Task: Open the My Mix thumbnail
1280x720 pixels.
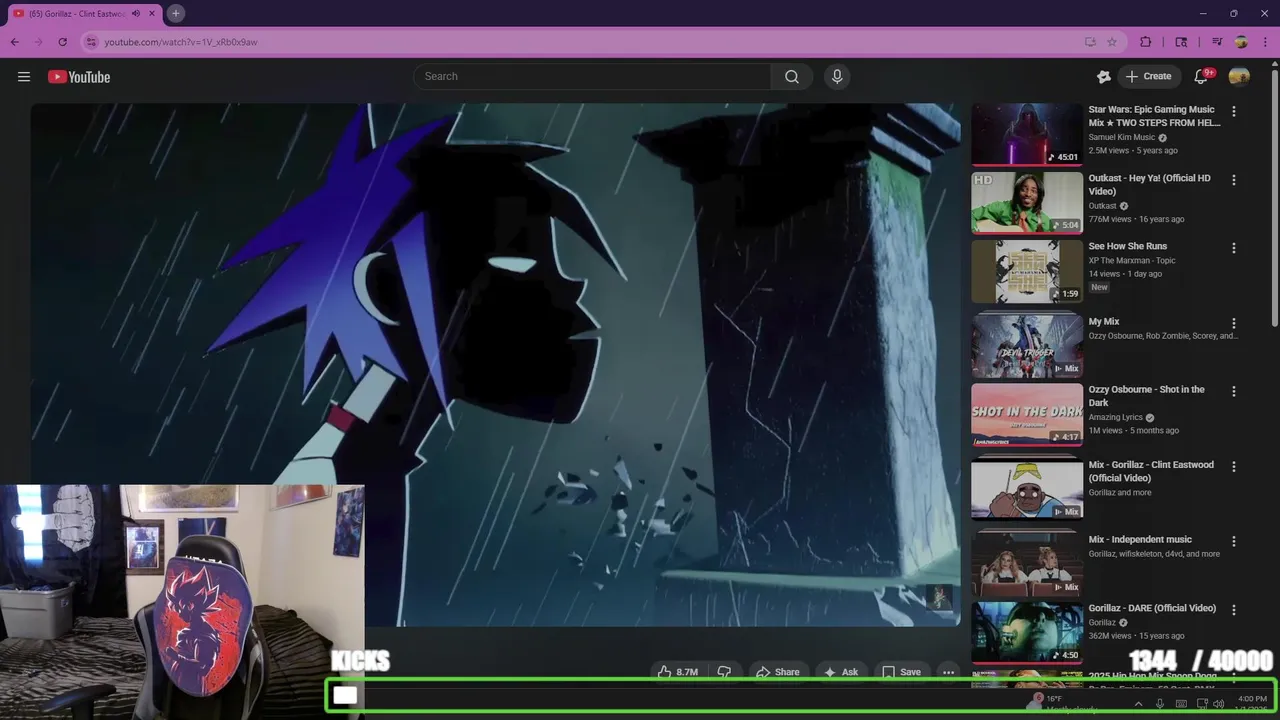Action: click(1027, 346)
